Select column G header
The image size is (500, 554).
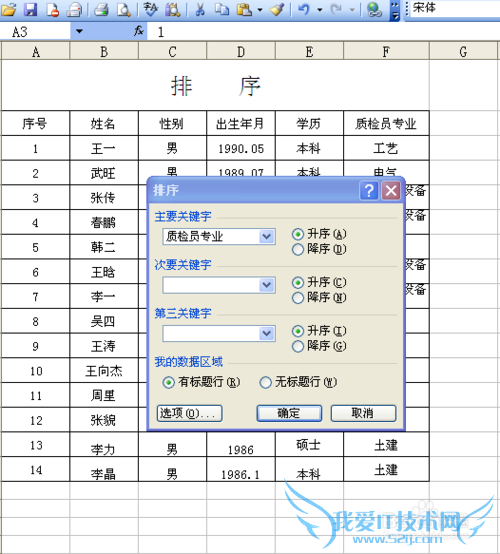tap(463, 52)
